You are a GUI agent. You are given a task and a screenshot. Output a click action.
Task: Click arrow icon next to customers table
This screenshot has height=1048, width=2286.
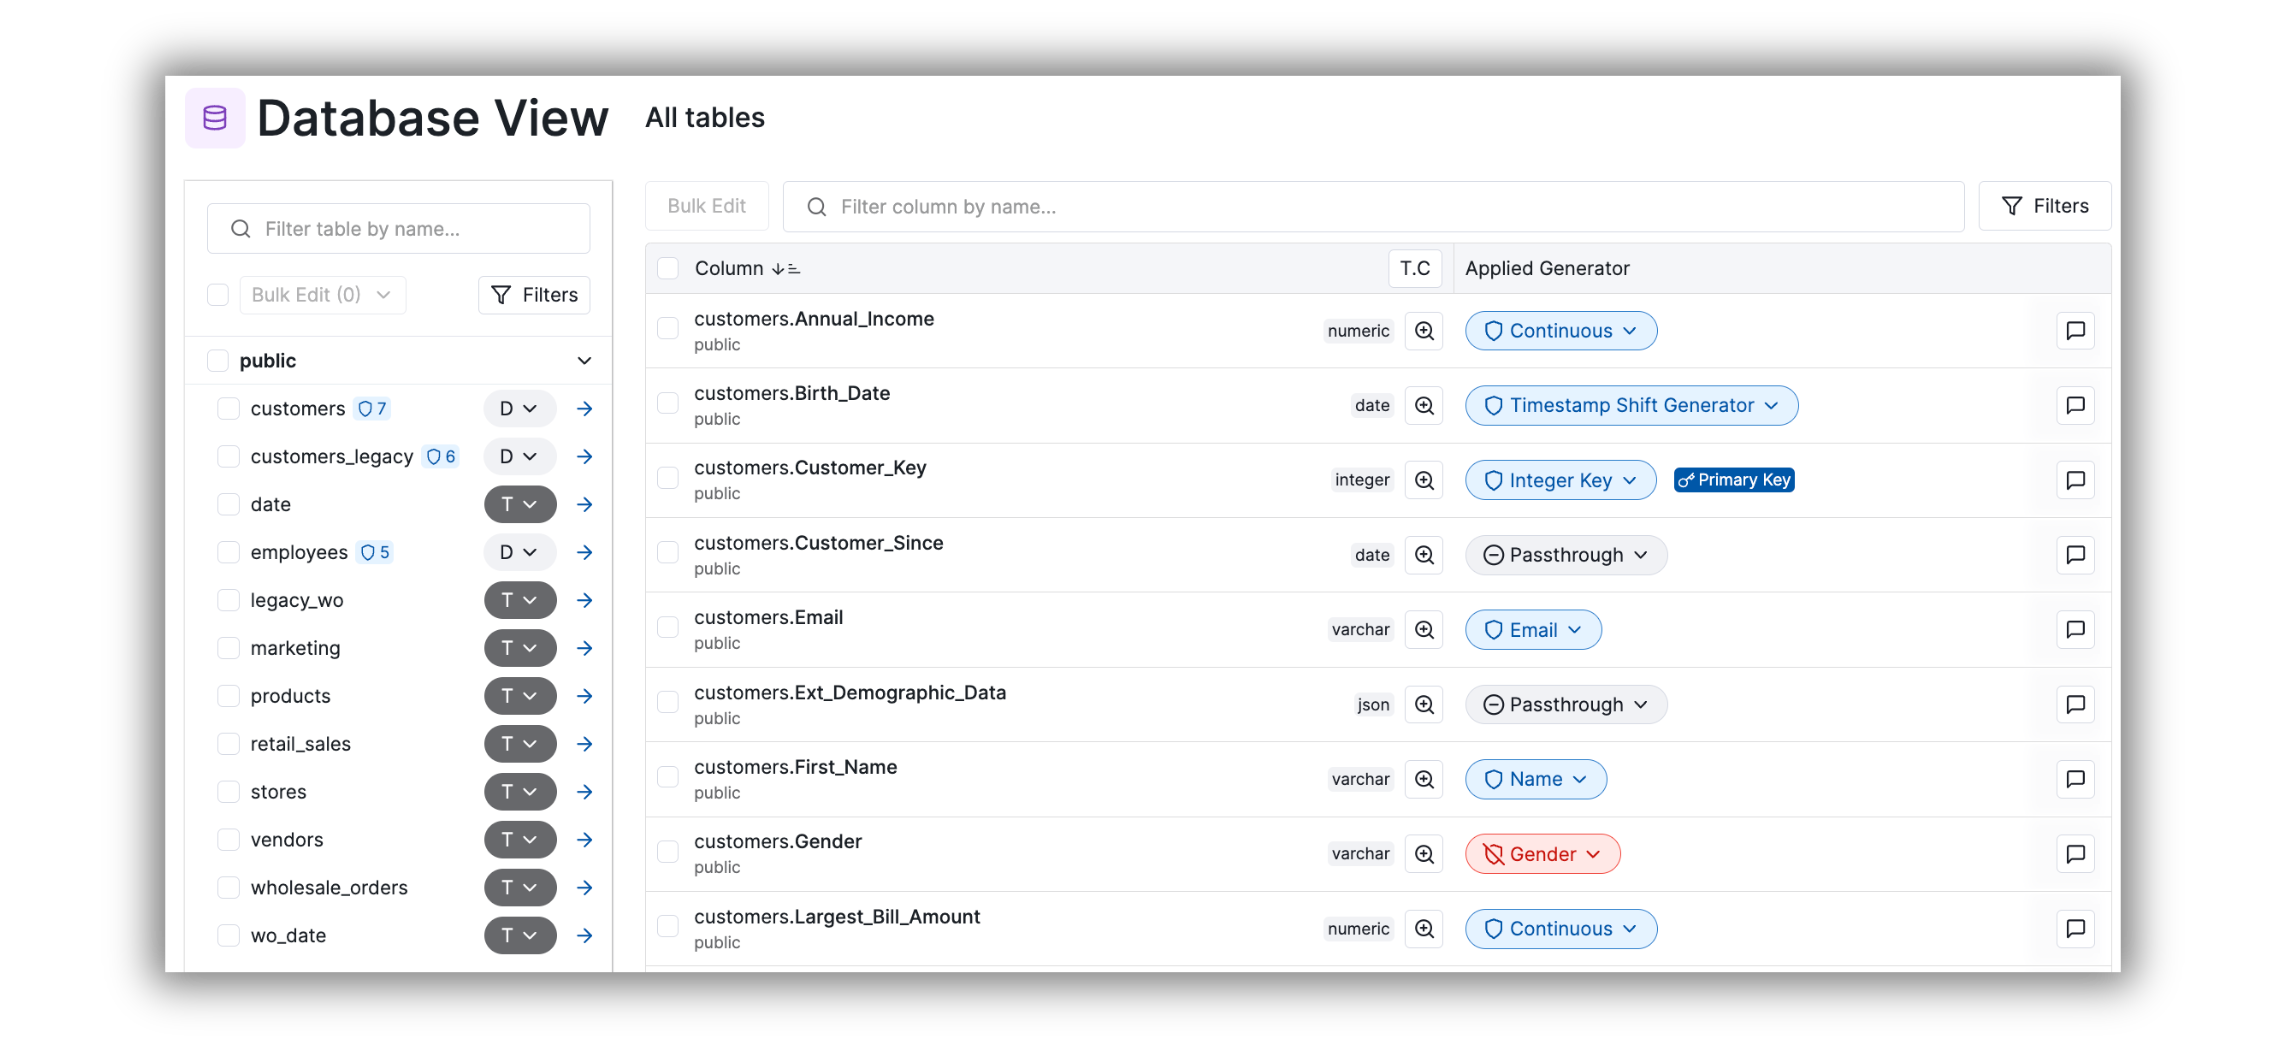point(585,409)
